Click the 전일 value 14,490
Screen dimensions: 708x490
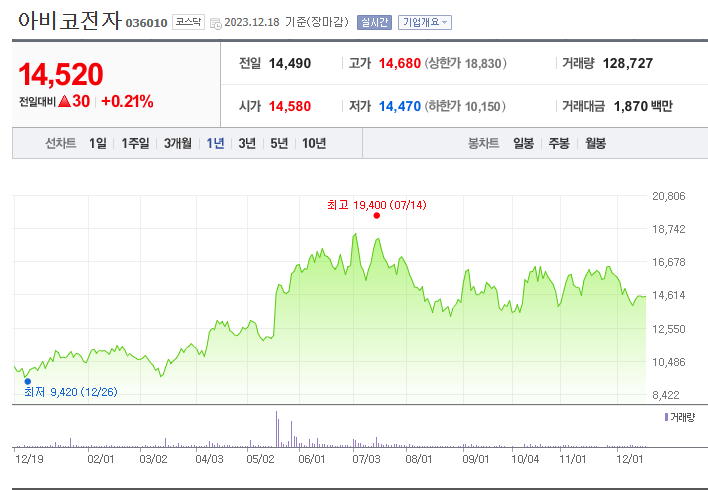(290, 64)
